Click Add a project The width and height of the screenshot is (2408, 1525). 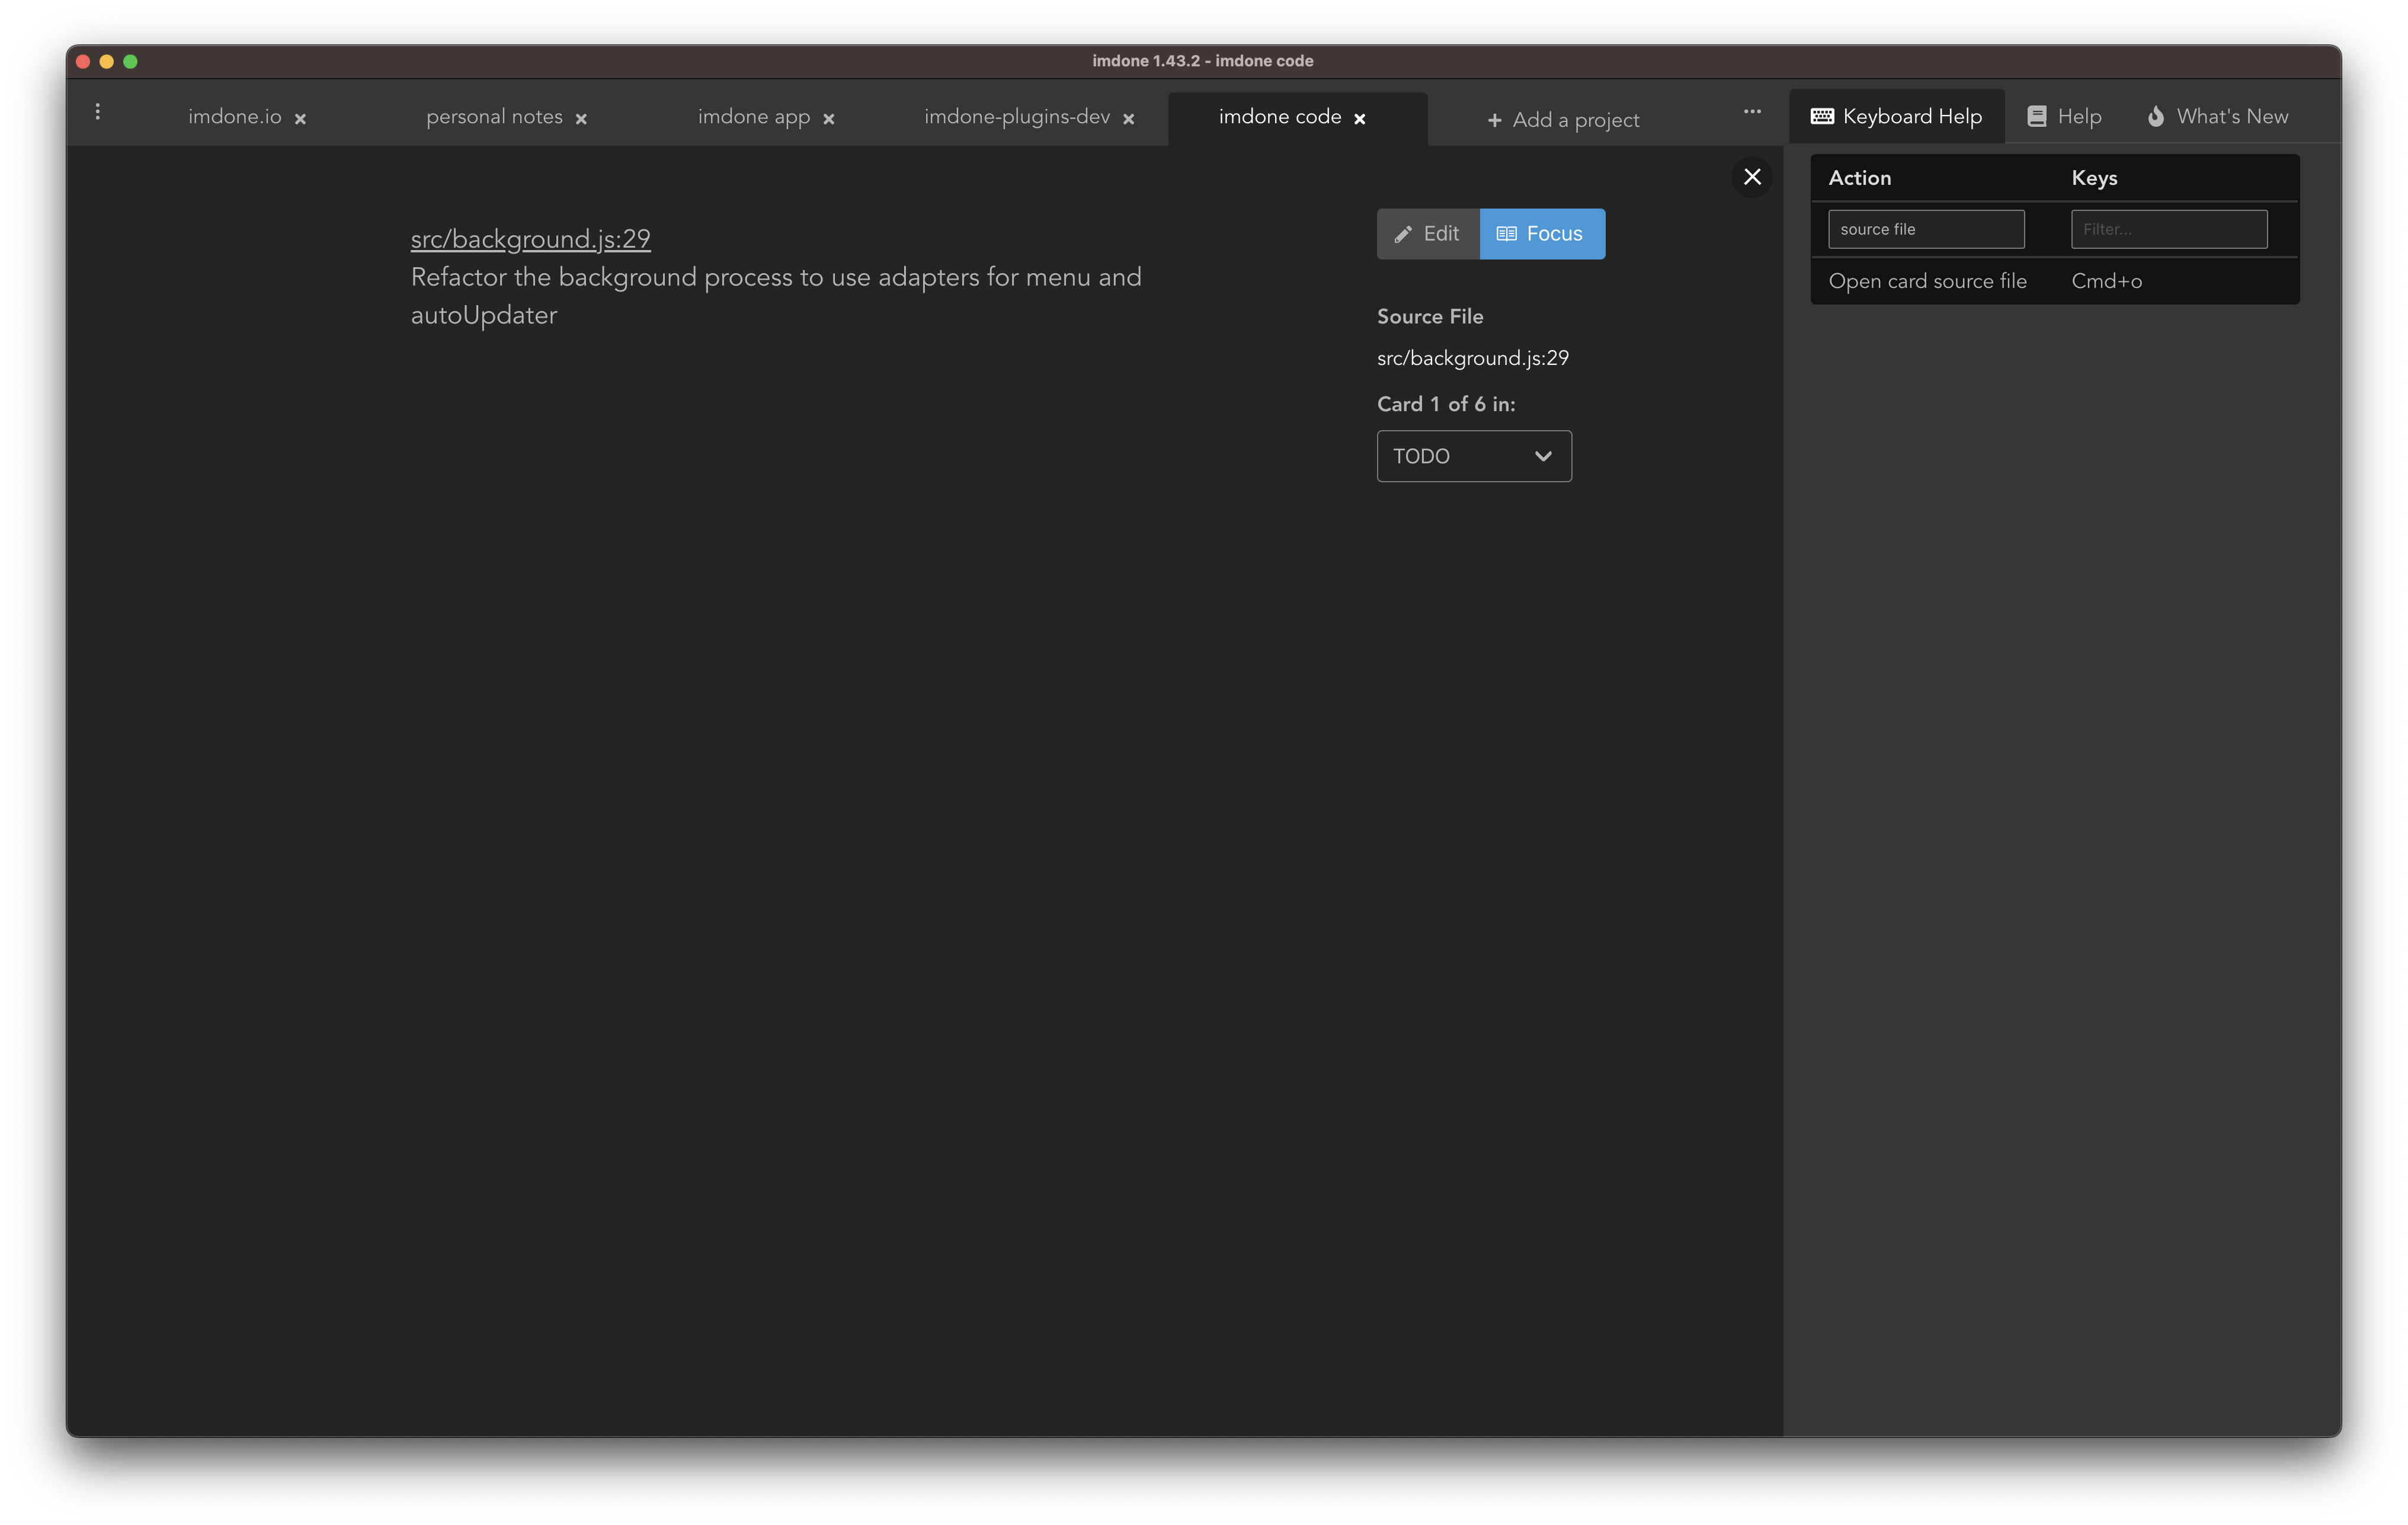[x=1563, y=120]
